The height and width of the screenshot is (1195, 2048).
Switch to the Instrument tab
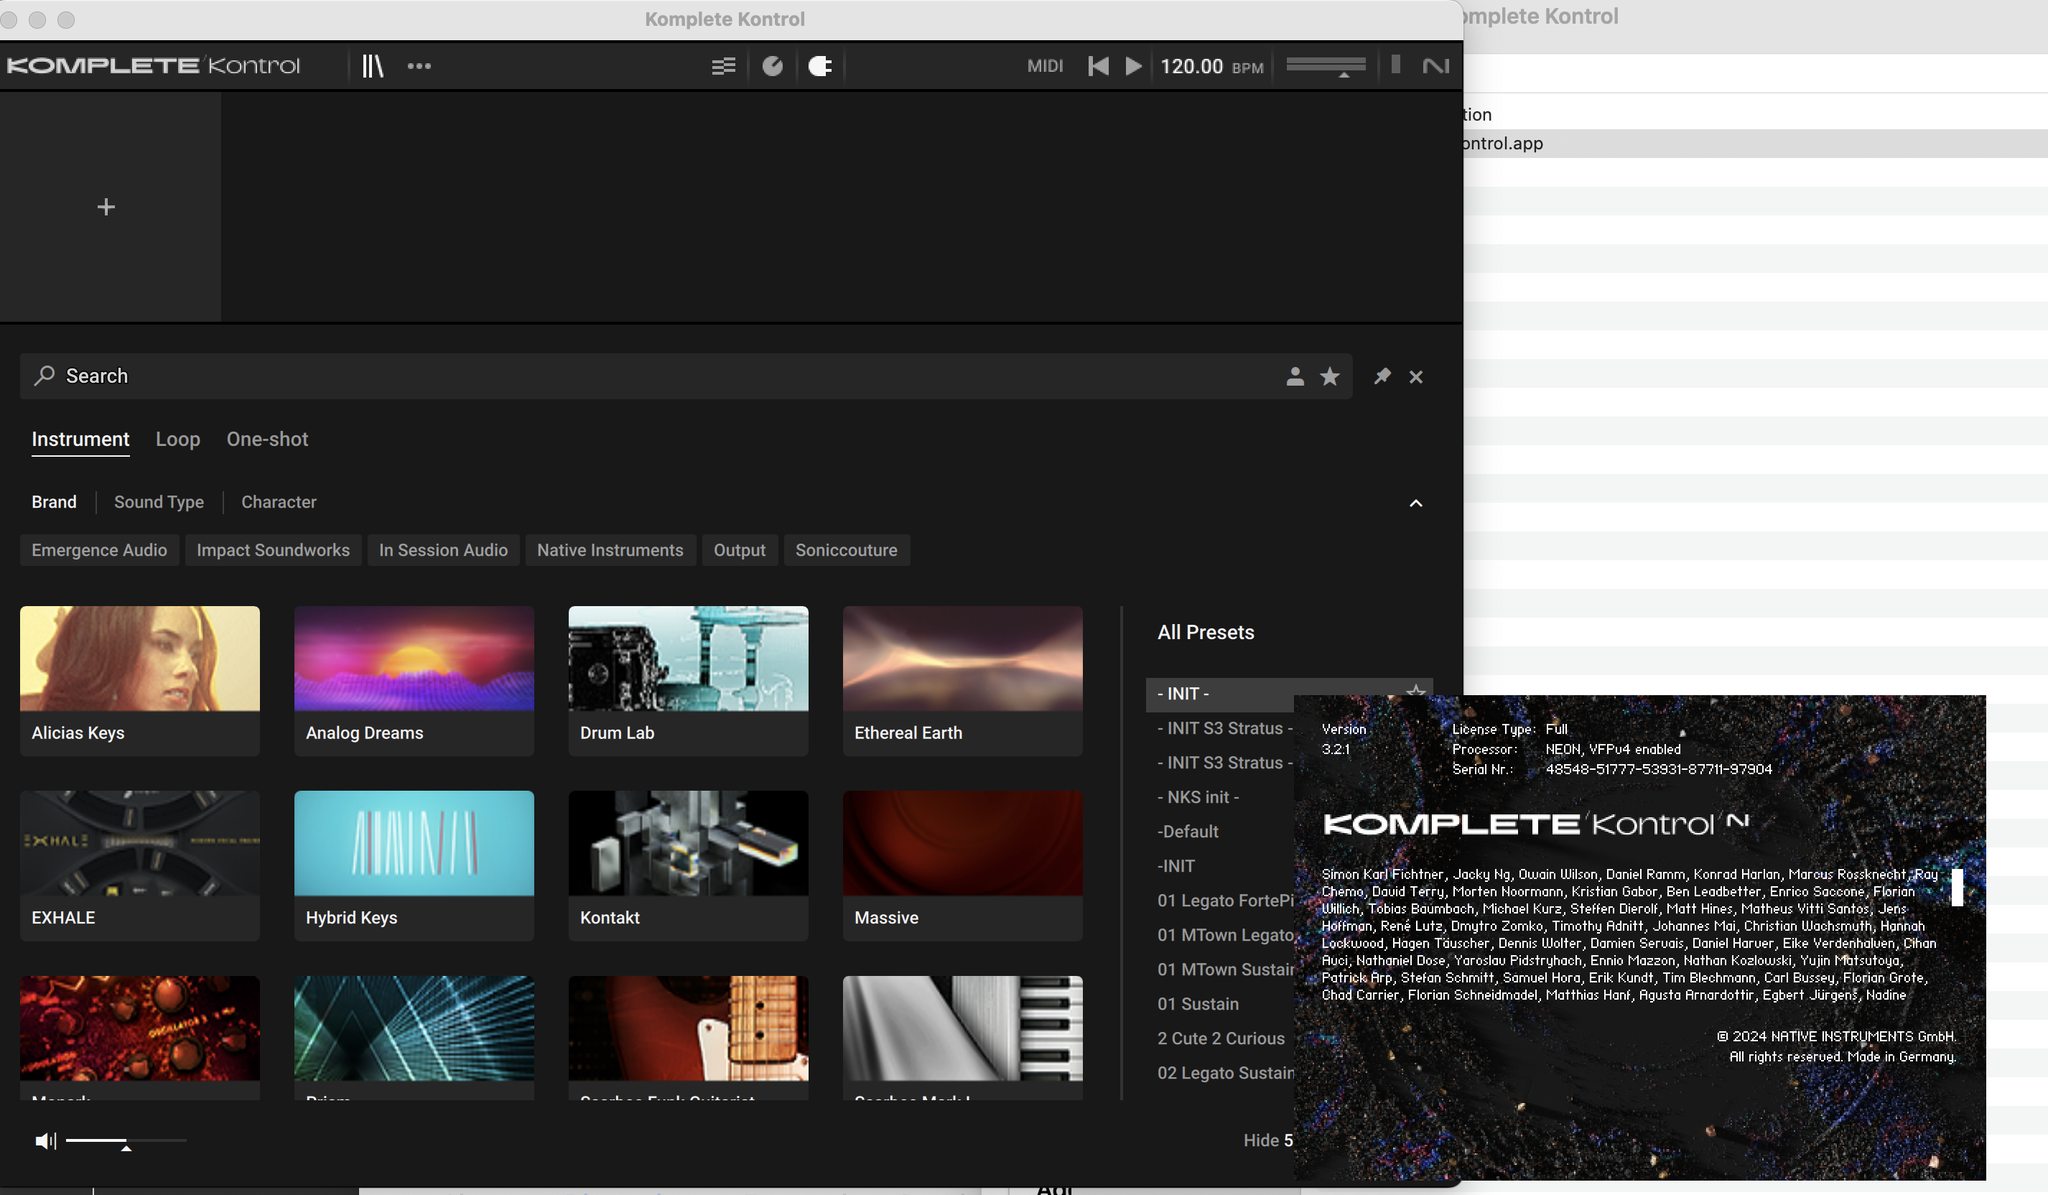[80, 439]
